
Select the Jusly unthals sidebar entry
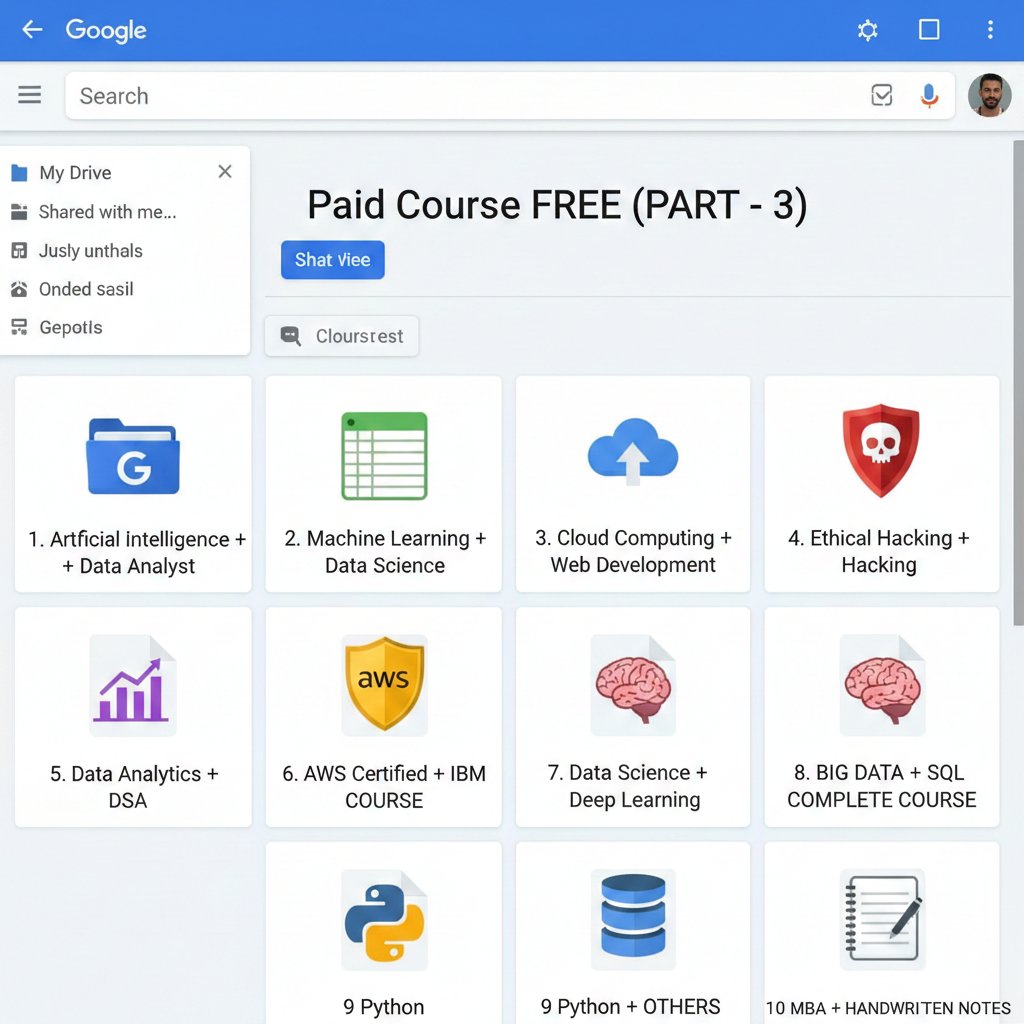[x=90, y=251]
